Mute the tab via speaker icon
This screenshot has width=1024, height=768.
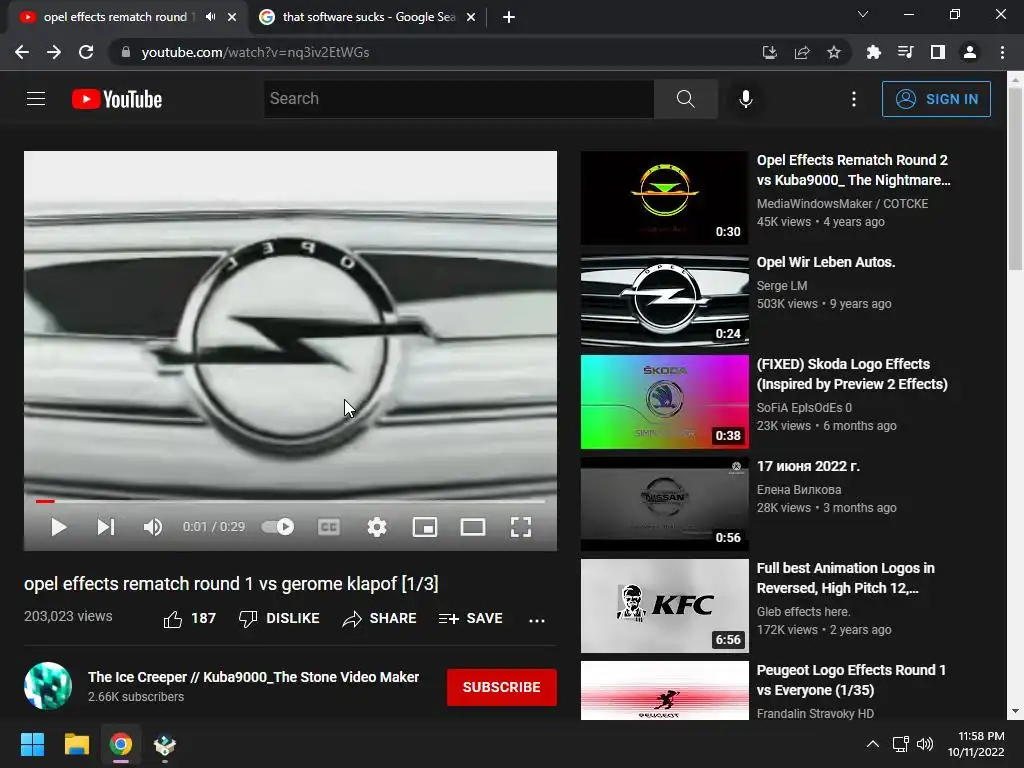click(210, 17)
